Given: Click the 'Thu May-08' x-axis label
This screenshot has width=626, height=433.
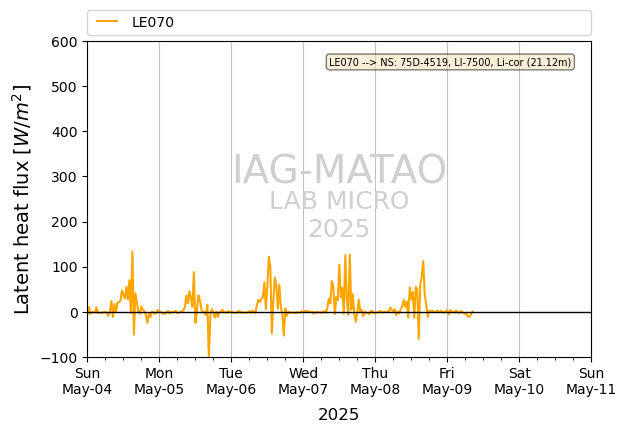Looking at the screenshot, I should (x=375, y=381).
